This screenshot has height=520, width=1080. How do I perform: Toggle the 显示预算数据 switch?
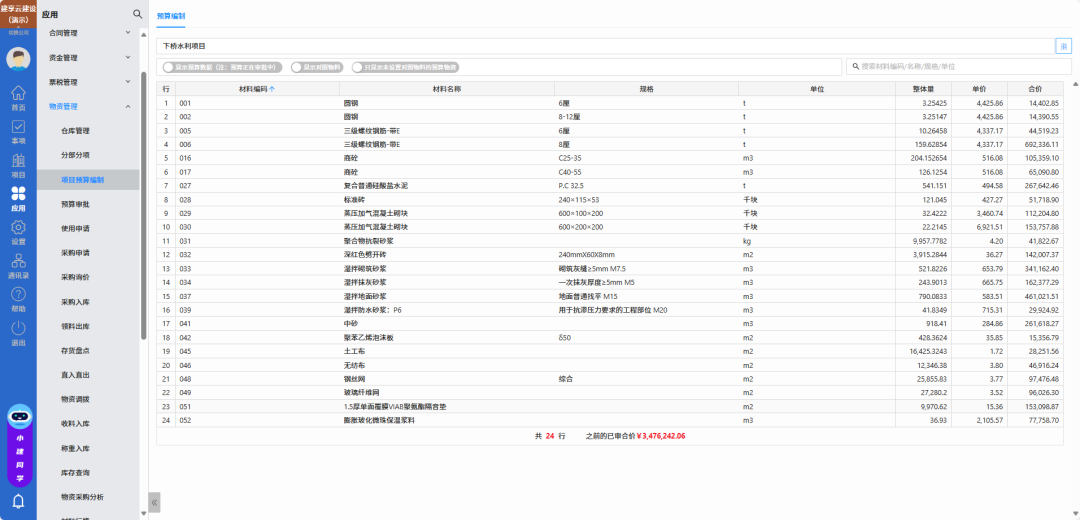(170, 67)
